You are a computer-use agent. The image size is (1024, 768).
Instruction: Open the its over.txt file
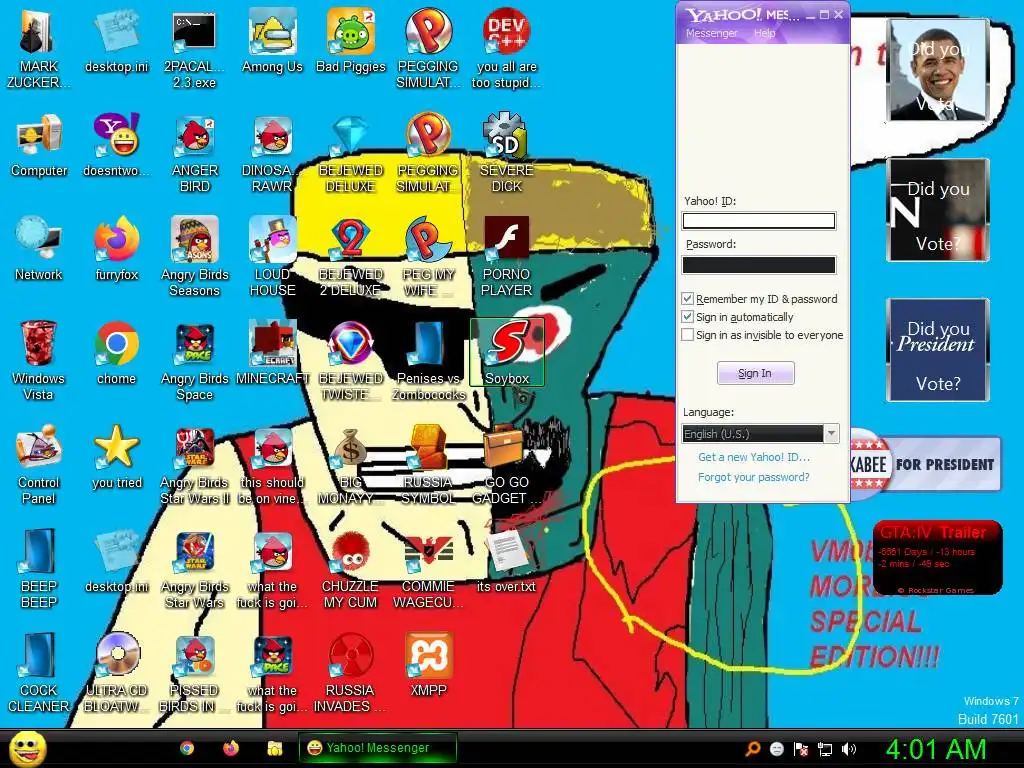click(506, 562)
